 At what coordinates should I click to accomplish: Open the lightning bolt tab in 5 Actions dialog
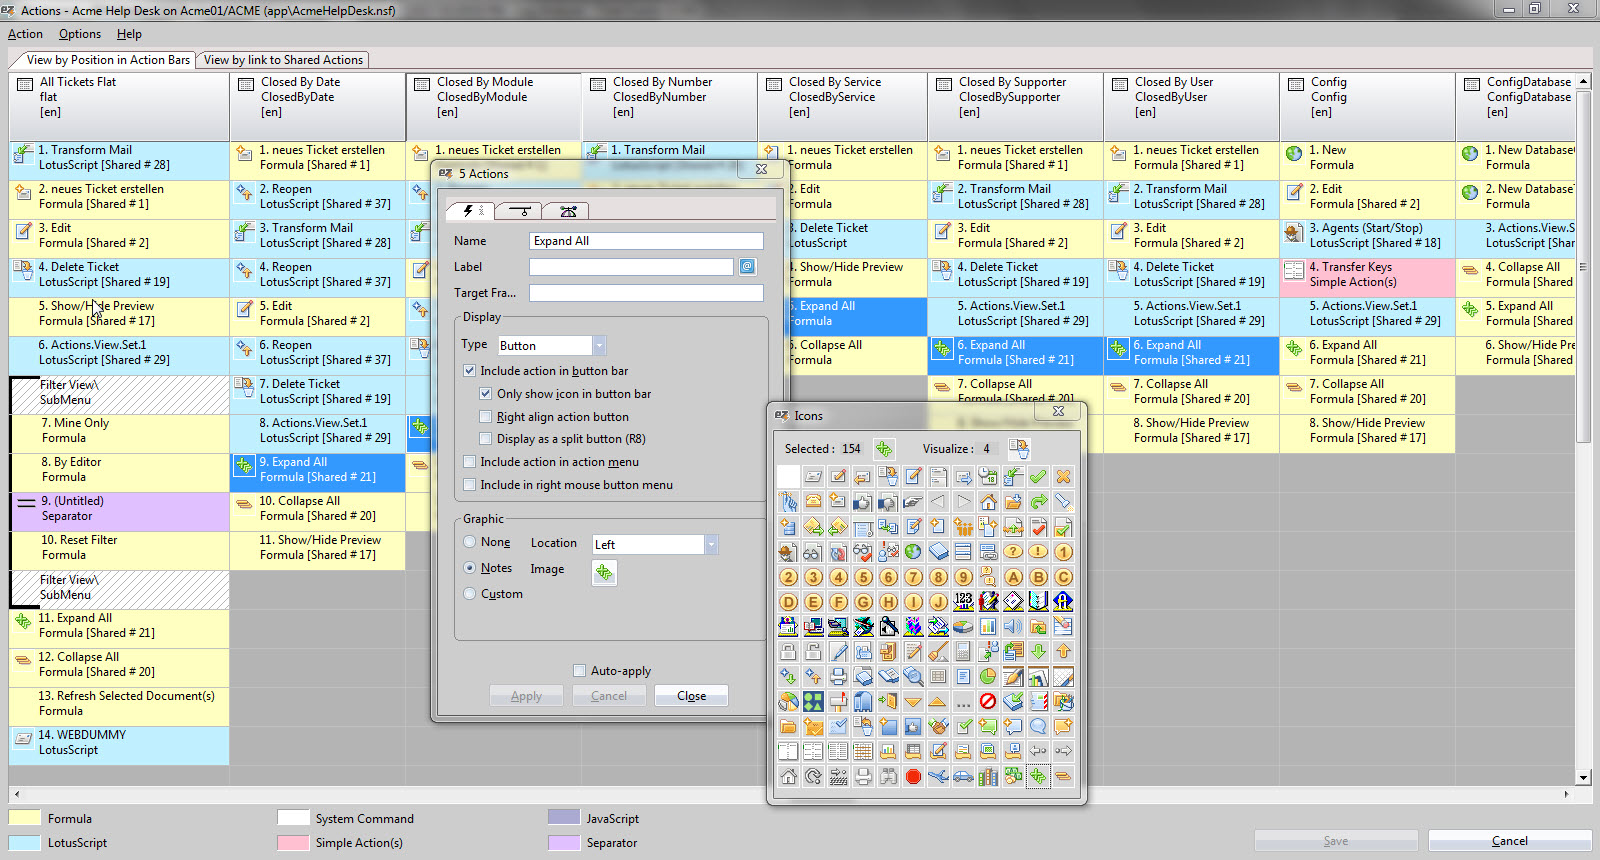(469, 210)
